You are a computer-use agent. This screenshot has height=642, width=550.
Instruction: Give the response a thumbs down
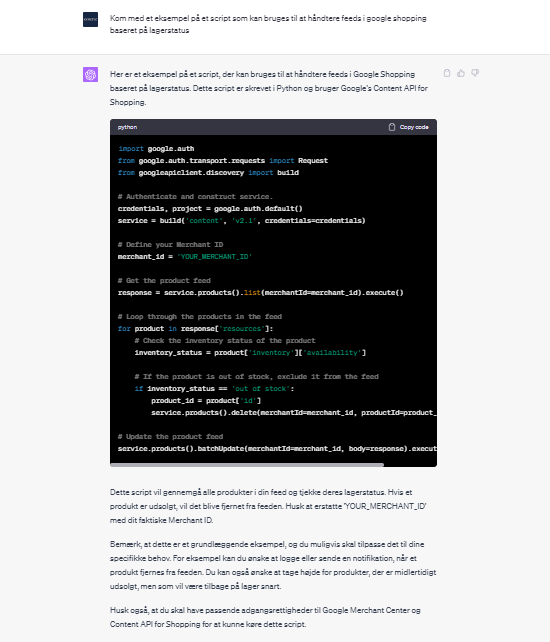point(475,73)
